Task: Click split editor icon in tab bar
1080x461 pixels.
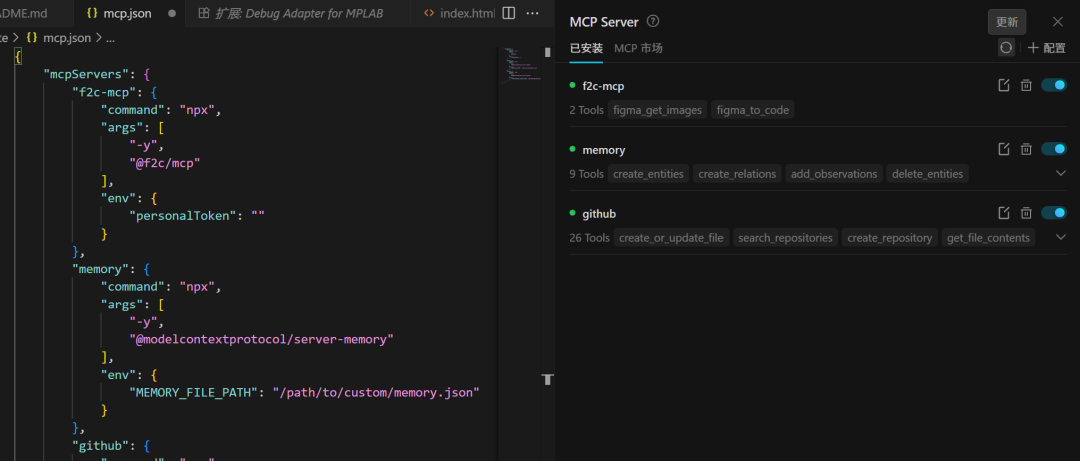Action: coord(509,13)
